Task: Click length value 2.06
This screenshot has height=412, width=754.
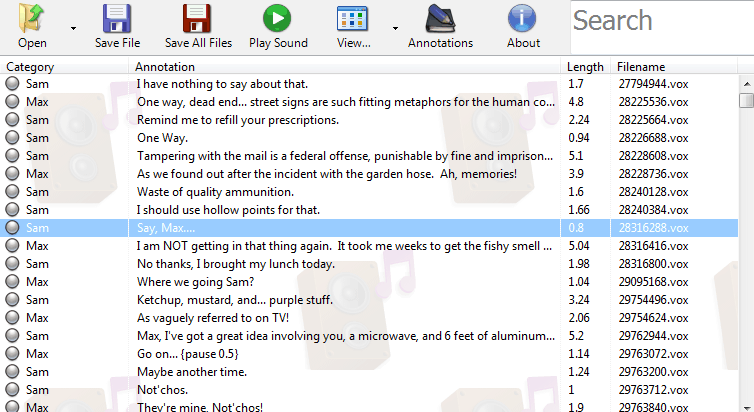Action: [578, 318]
